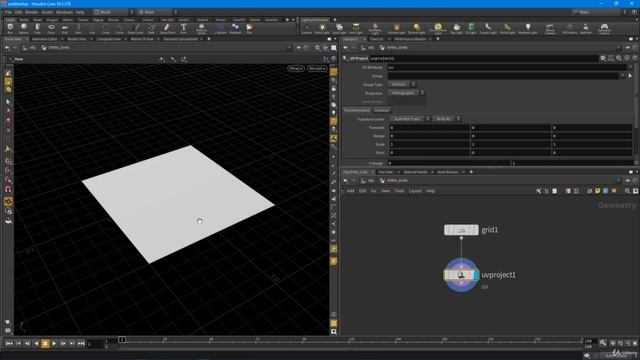Add a GI Light from shelf

(471, 29)
